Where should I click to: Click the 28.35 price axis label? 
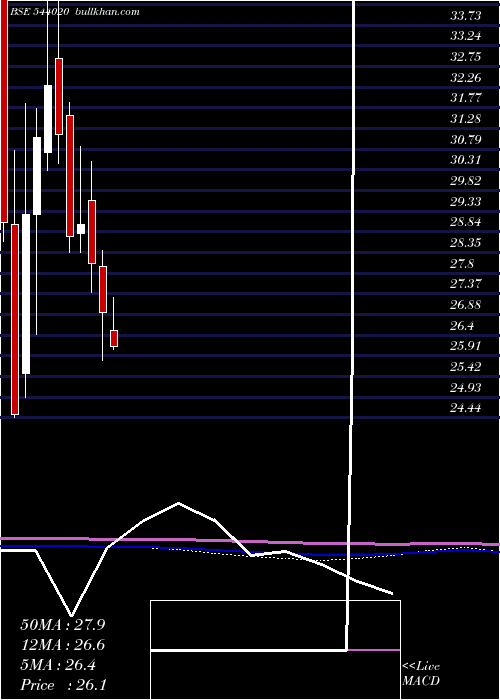(466, 243)
